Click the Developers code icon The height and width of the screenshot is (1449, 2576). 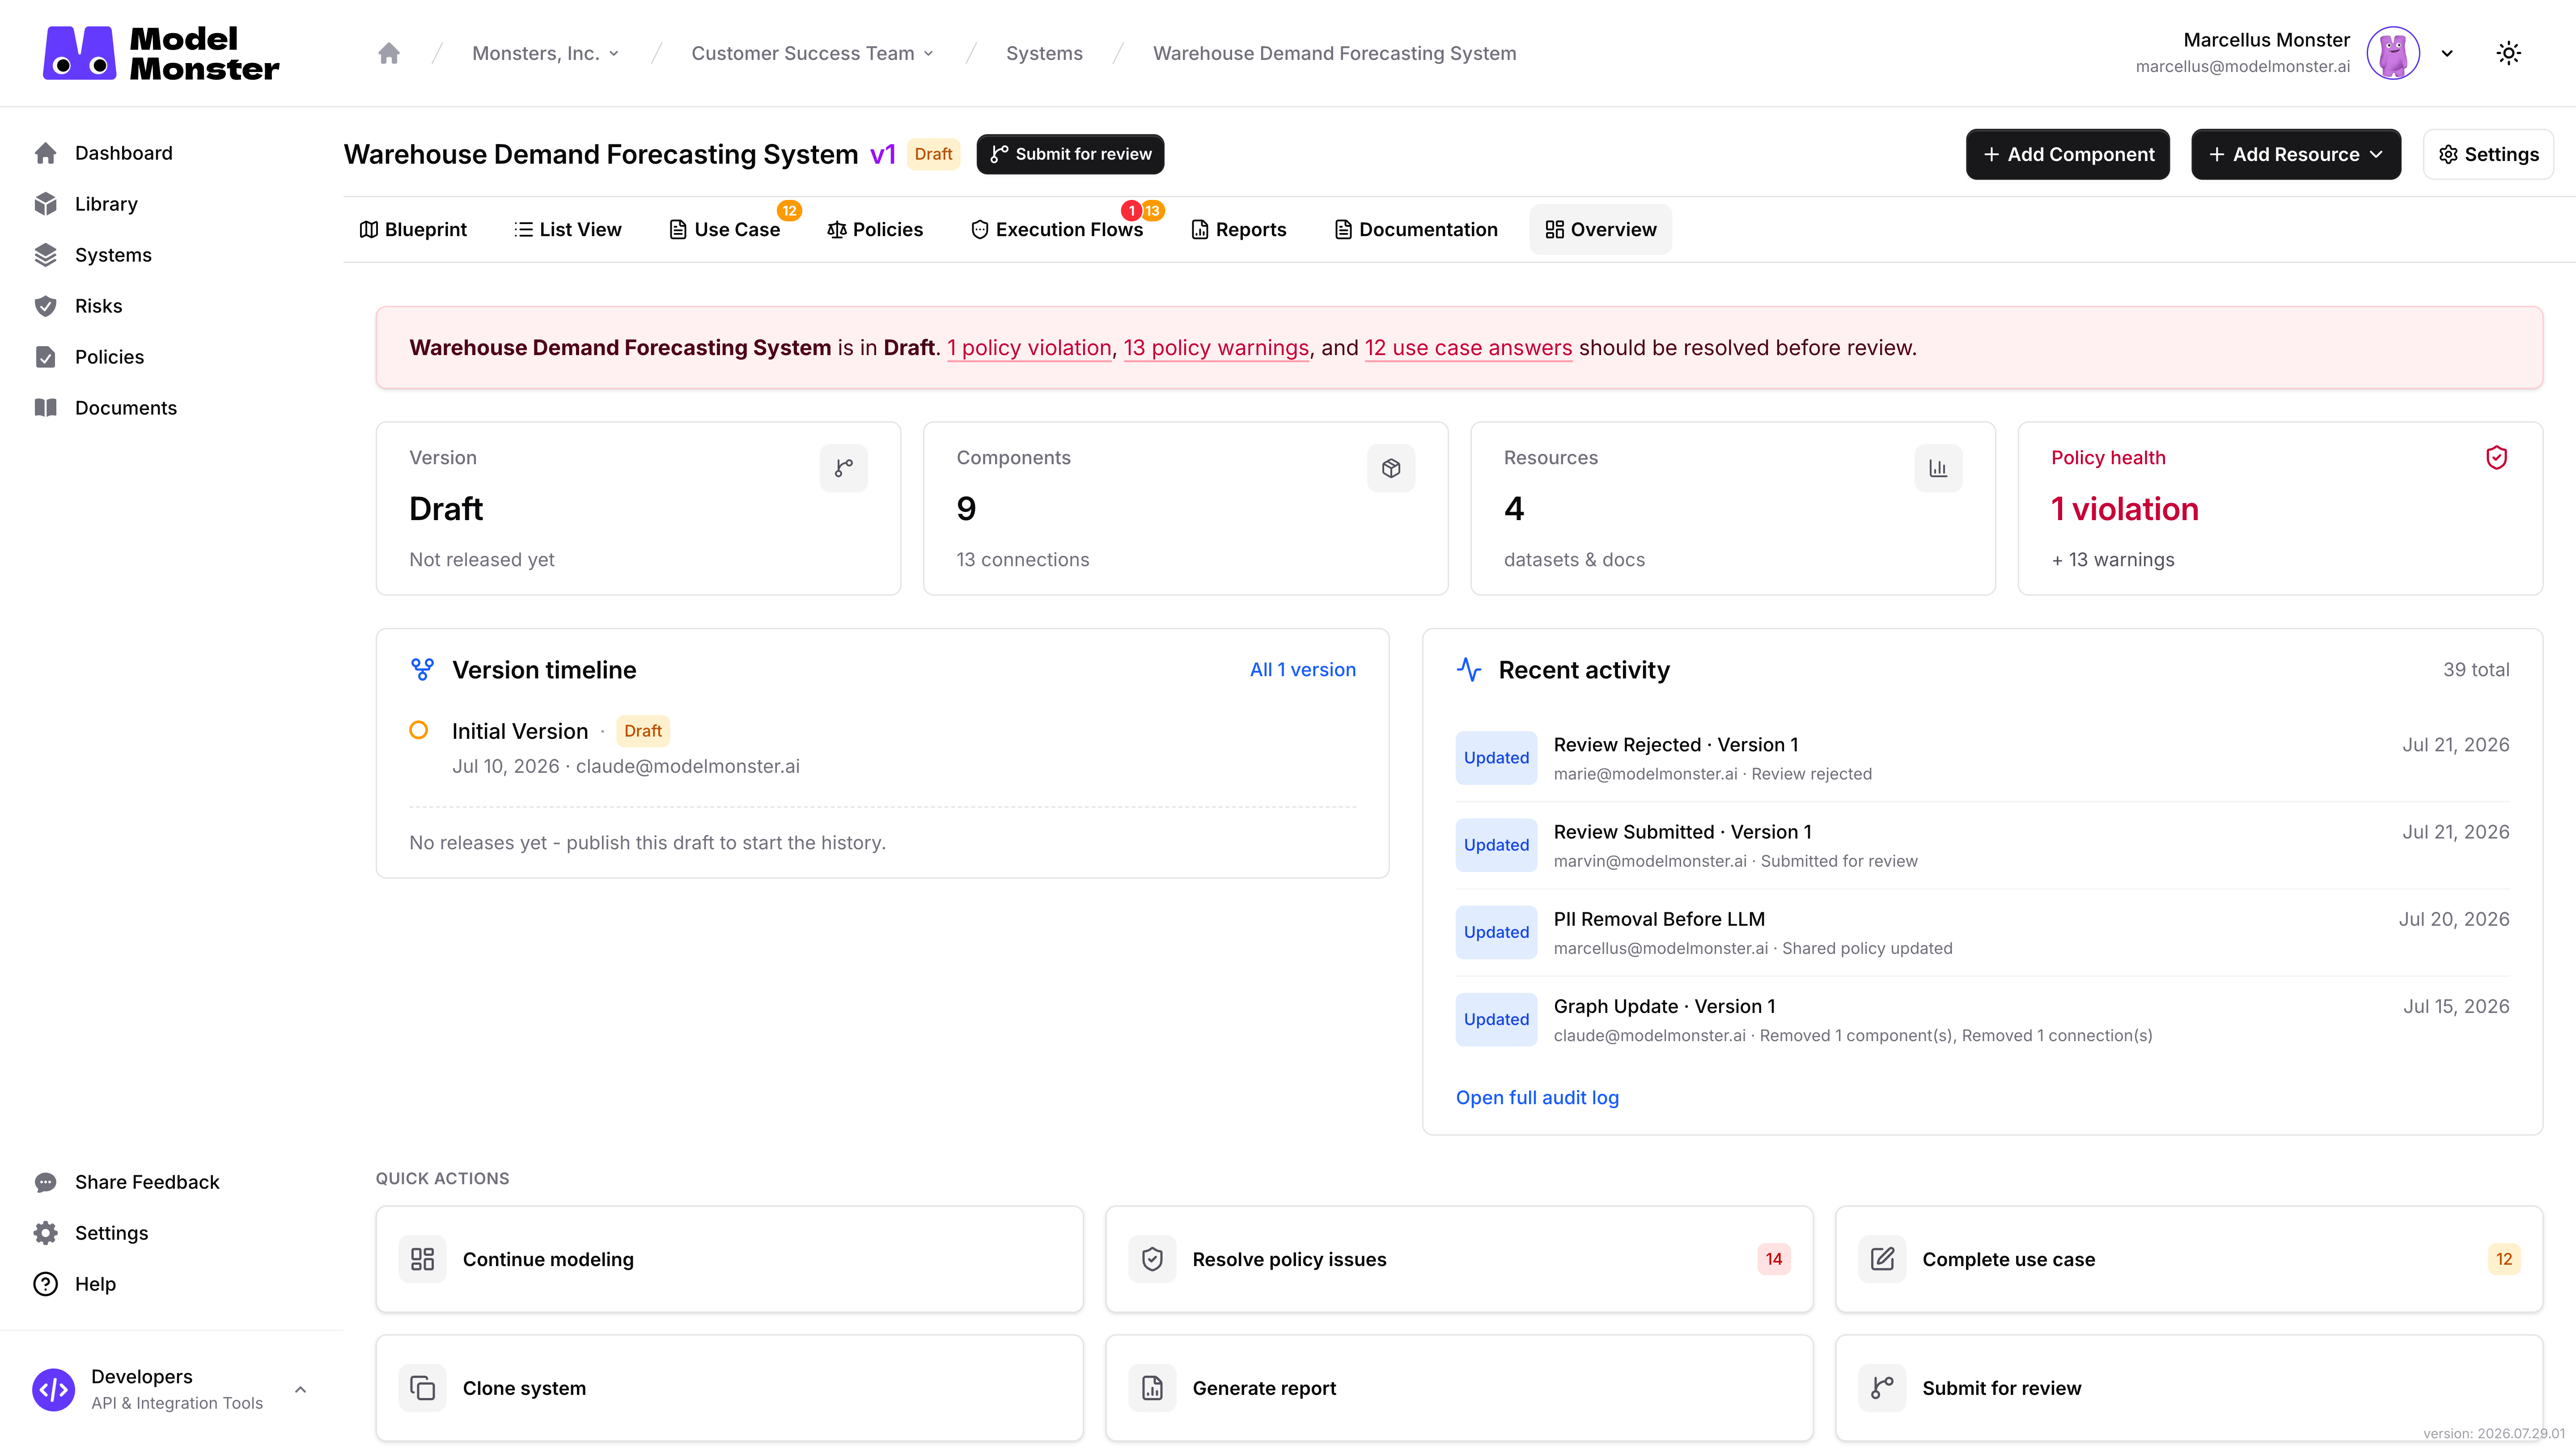[x=53, y=1390]
